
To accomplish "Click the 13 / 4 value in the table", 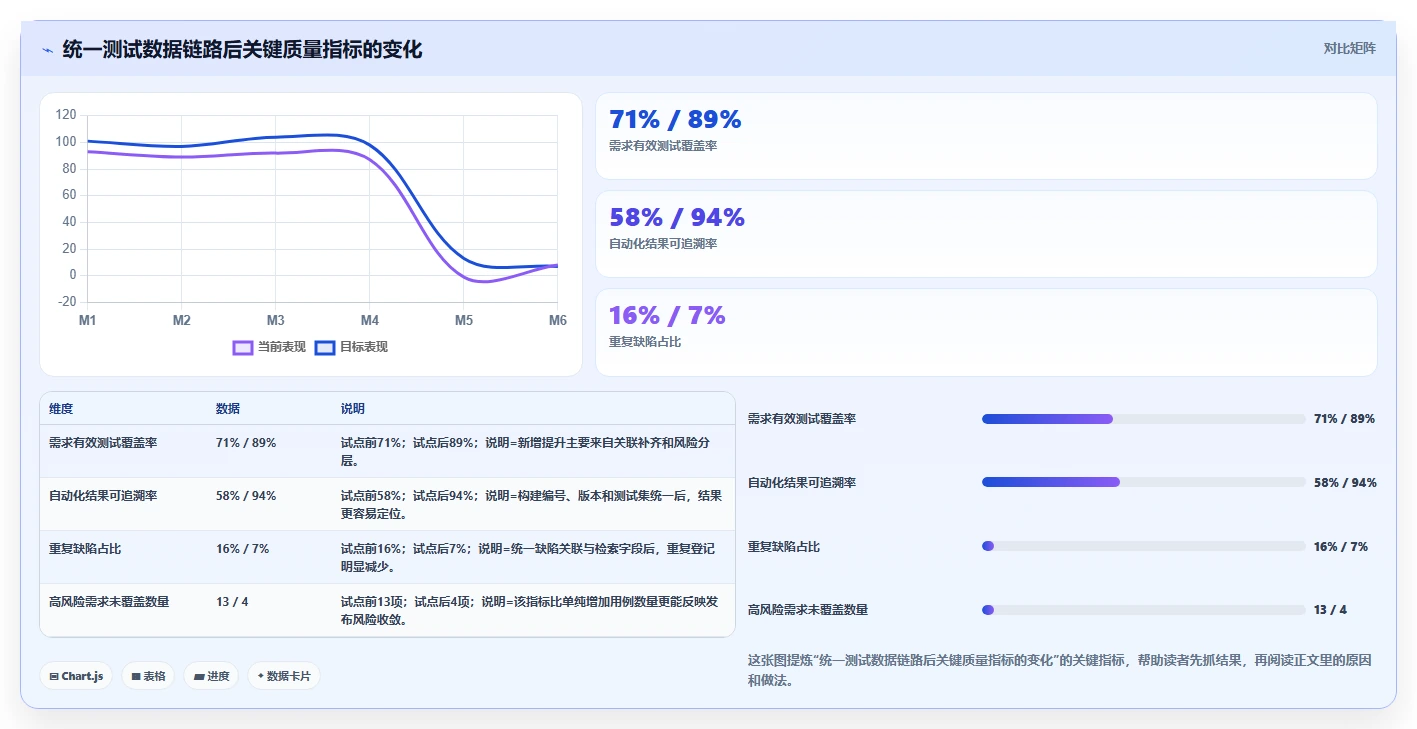I will point(232,601).
